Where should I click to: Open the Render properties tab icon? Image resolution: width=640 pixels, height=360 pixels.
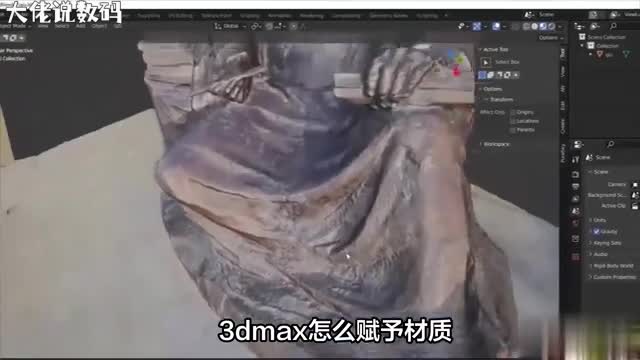pyautogui.click(x=576, y=174)
